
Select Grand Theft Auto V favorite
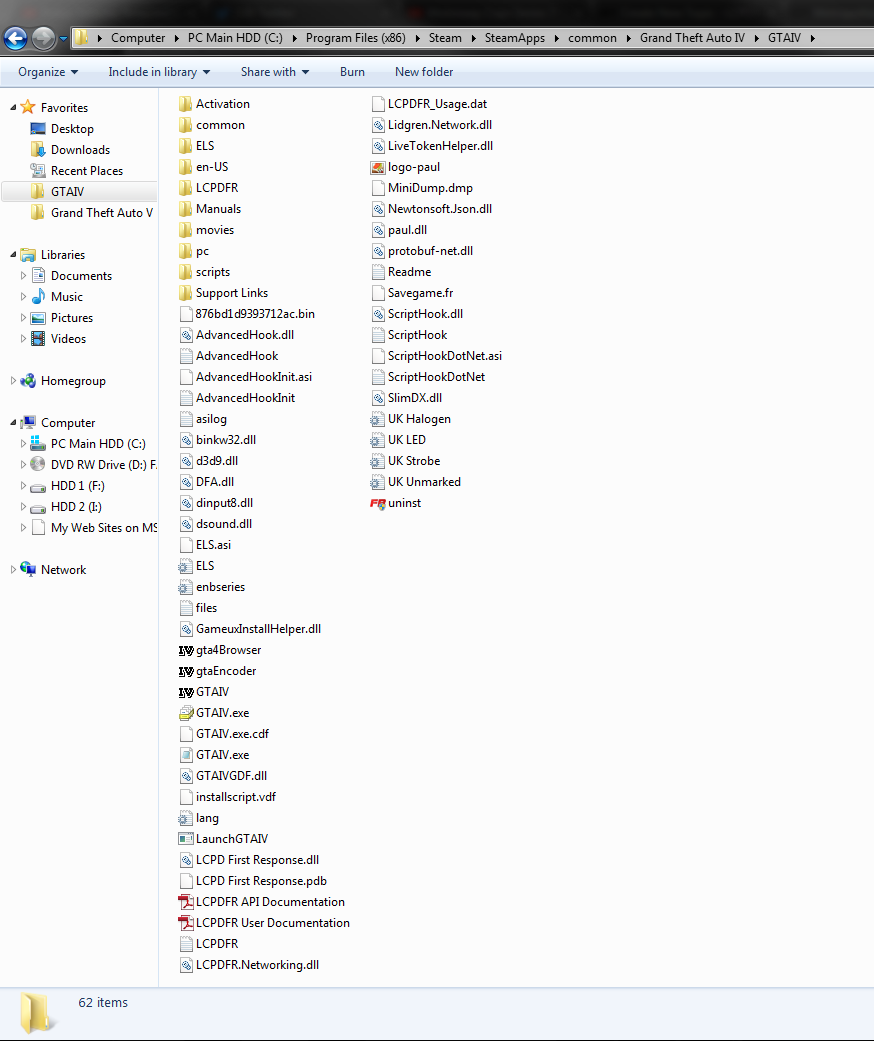click(93, 212)
